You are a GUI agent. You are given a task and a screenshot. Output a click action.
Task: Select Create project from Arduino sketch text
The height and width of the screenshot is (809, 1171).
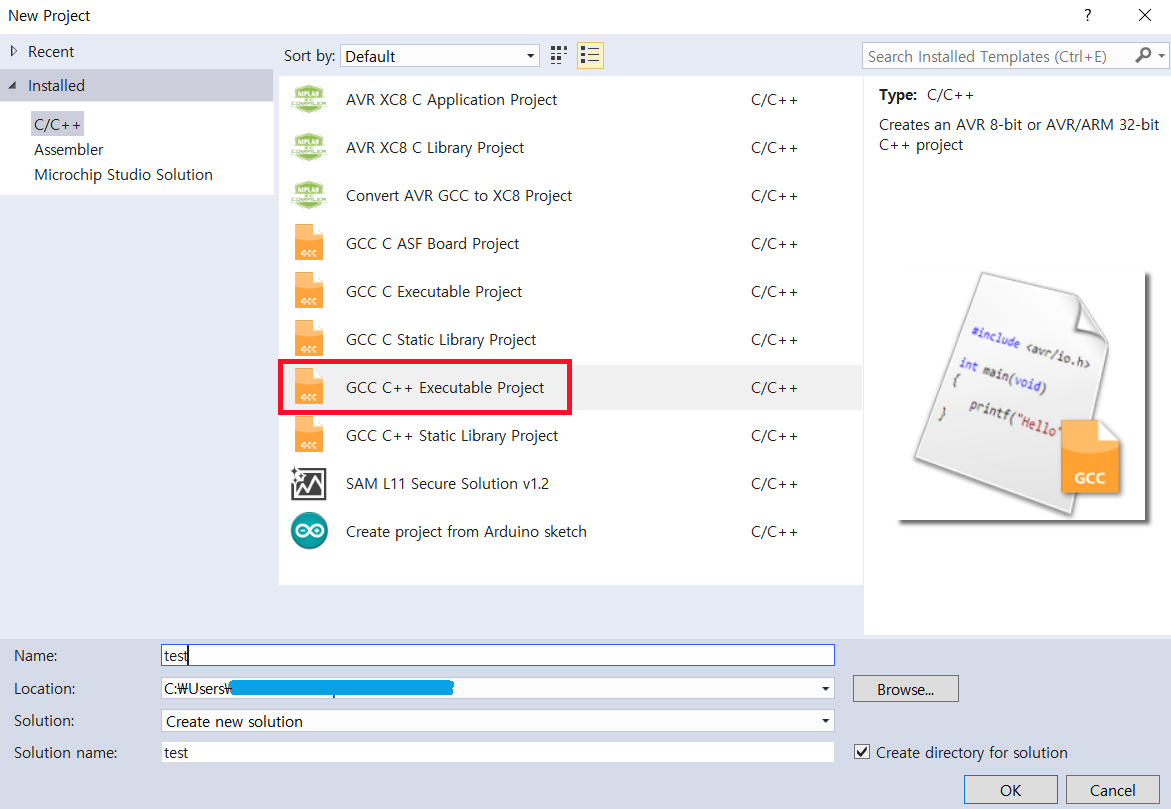pos(466,531)
